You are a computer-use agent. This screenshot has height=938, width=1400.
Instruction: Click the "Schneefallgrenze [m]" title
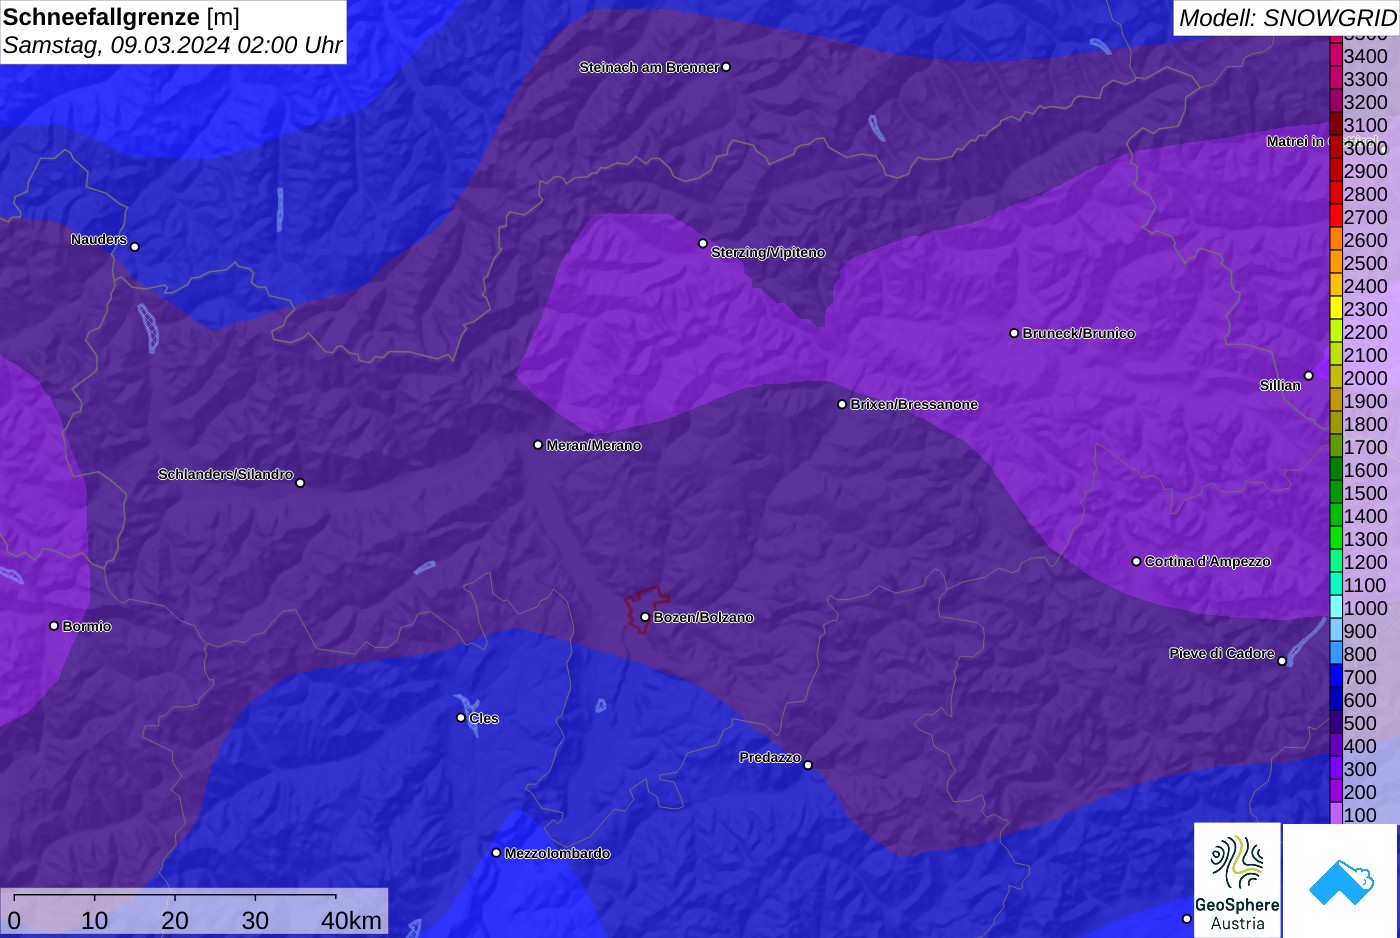click(122, 17)
